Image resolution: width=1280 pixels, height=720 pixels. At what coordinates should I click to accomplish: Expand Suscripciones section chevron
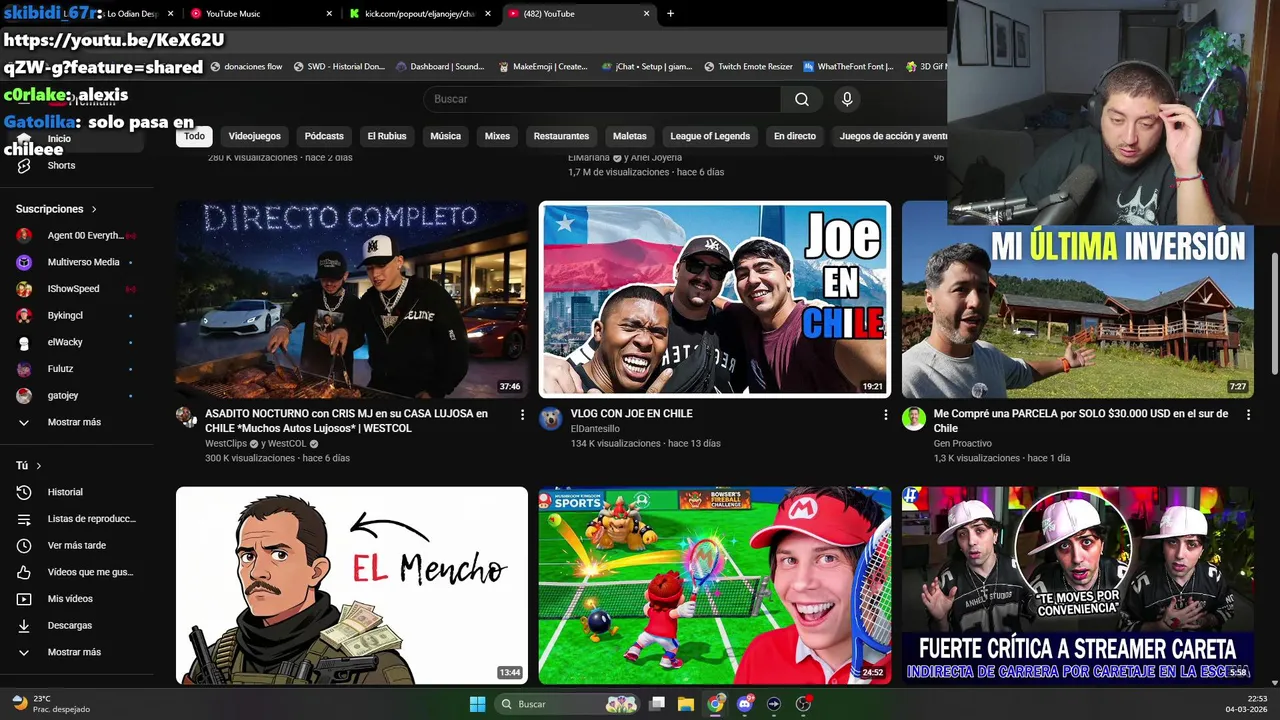[94, 209]
